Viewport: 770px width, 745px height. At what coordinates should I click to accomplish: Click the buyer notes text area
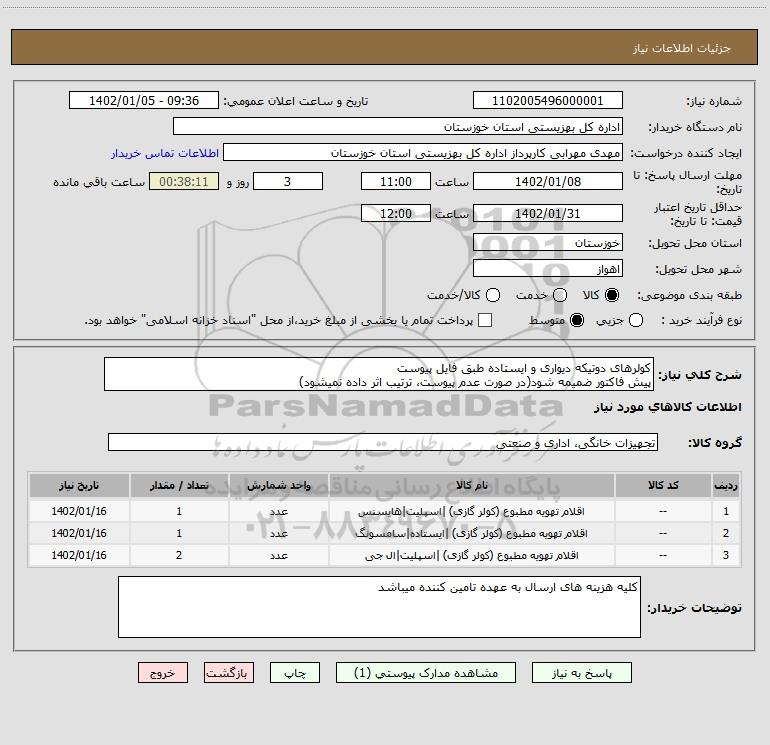(x=379, y=607)
